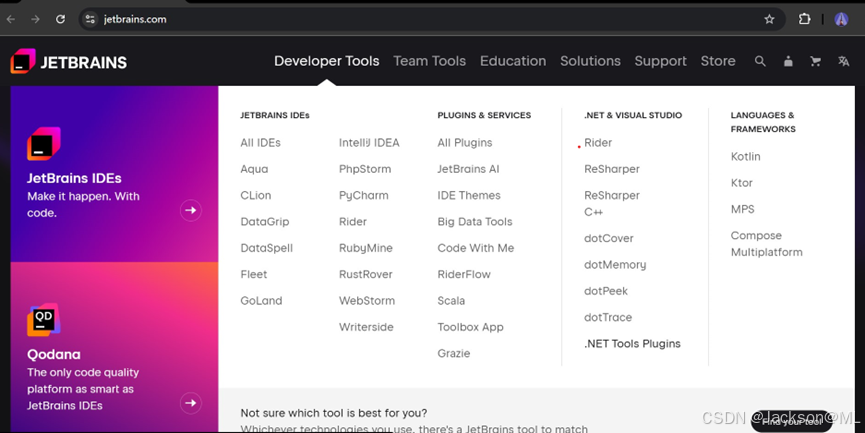Click the browser forward arrow
This screenshot has width=865, height=433.
[35, 19]
